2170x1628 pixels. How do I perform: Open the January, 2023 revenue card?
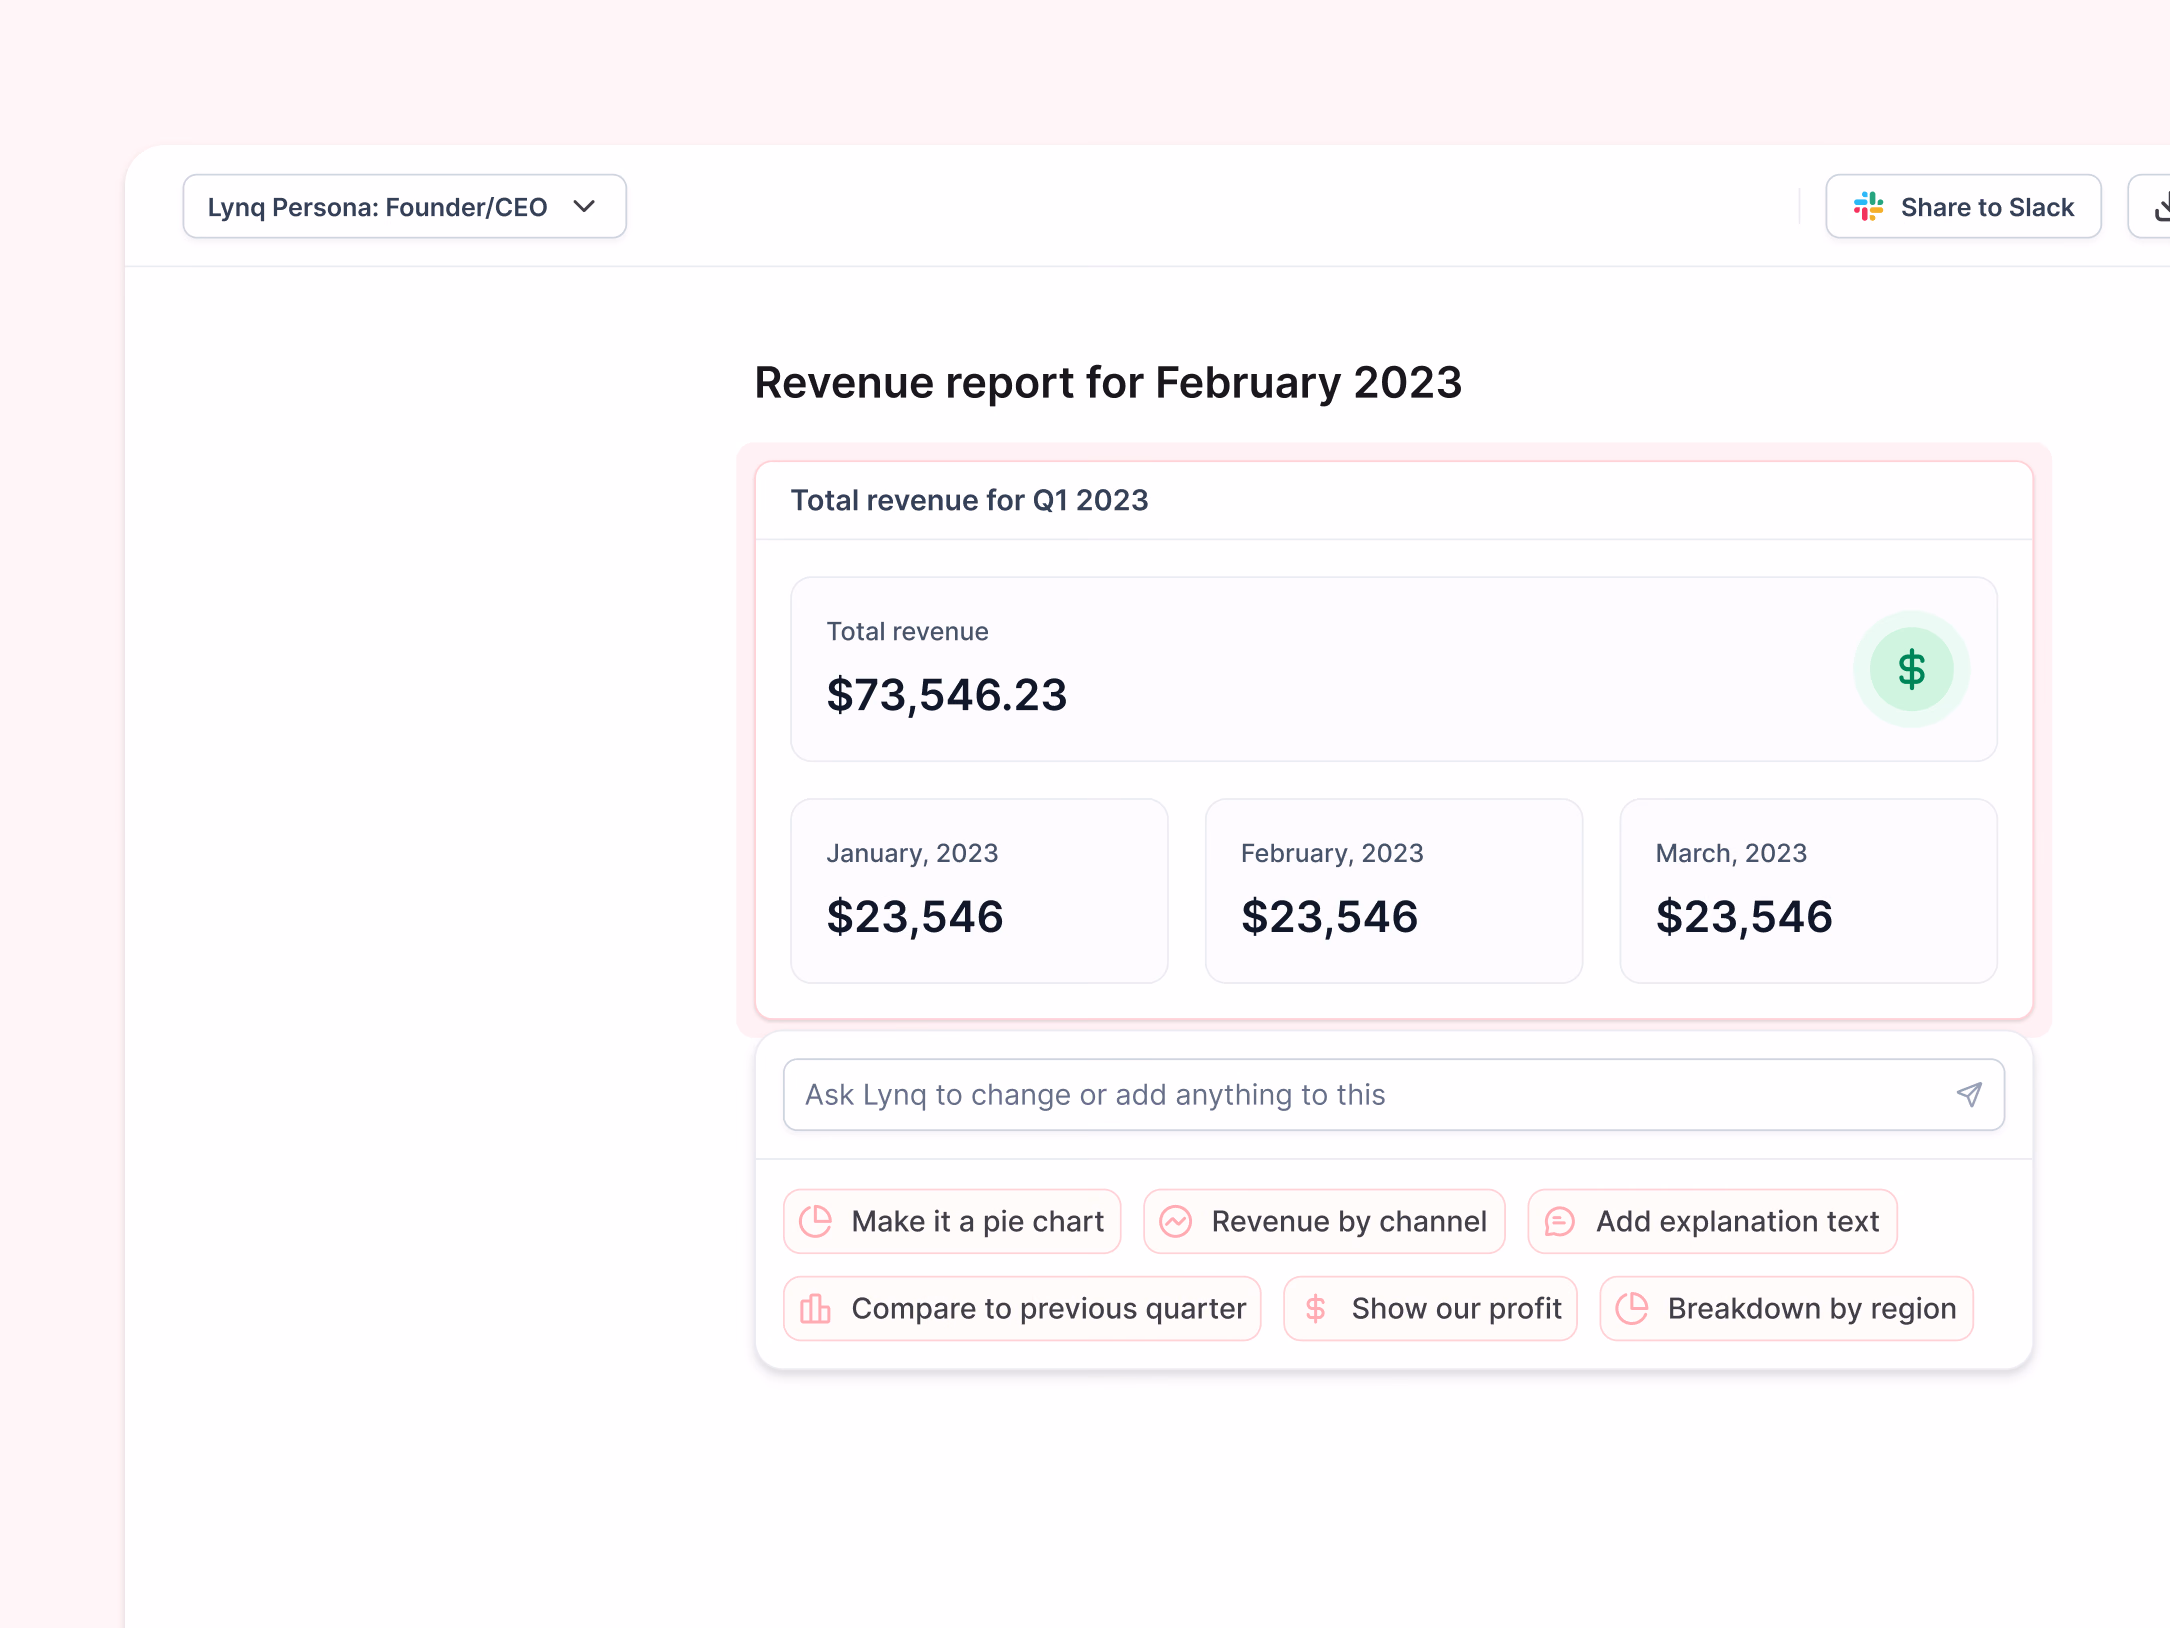click(x=979, y=890)
